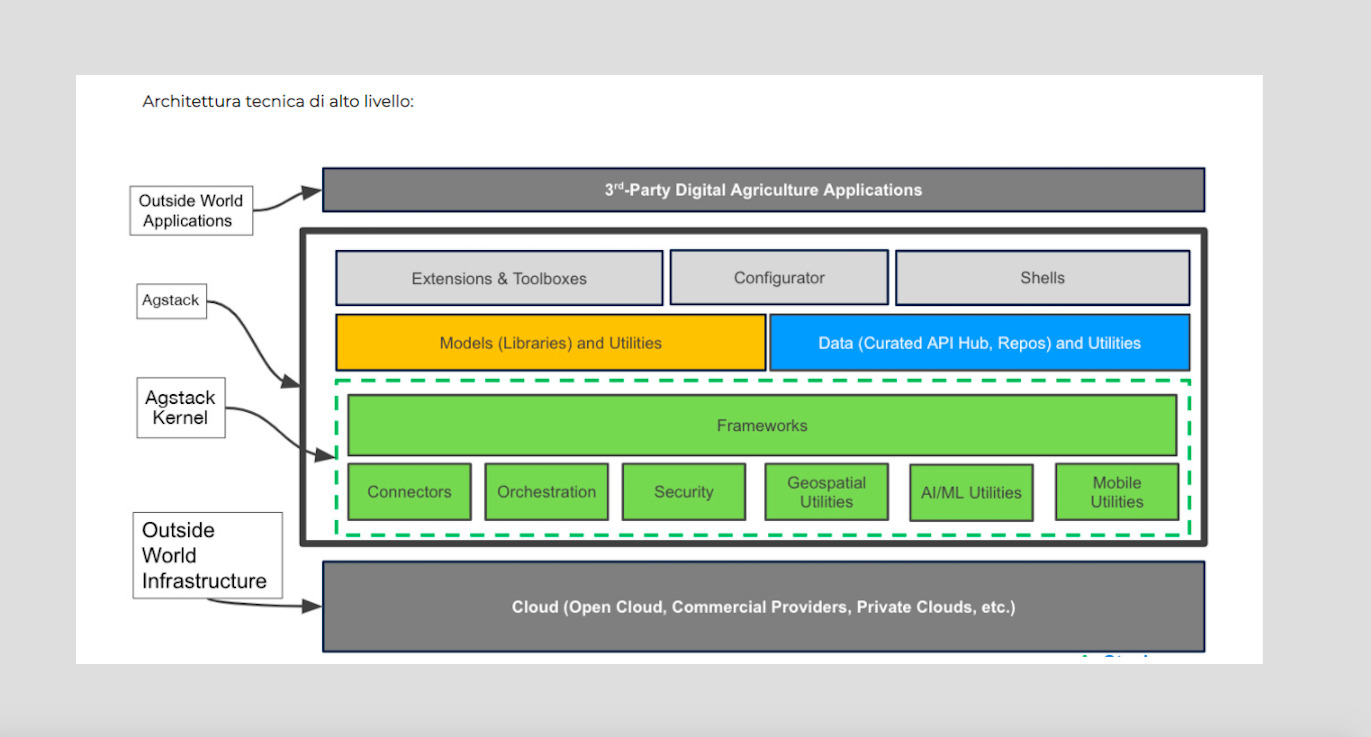
Task: Select the Orchestration component
Action: 546,491
